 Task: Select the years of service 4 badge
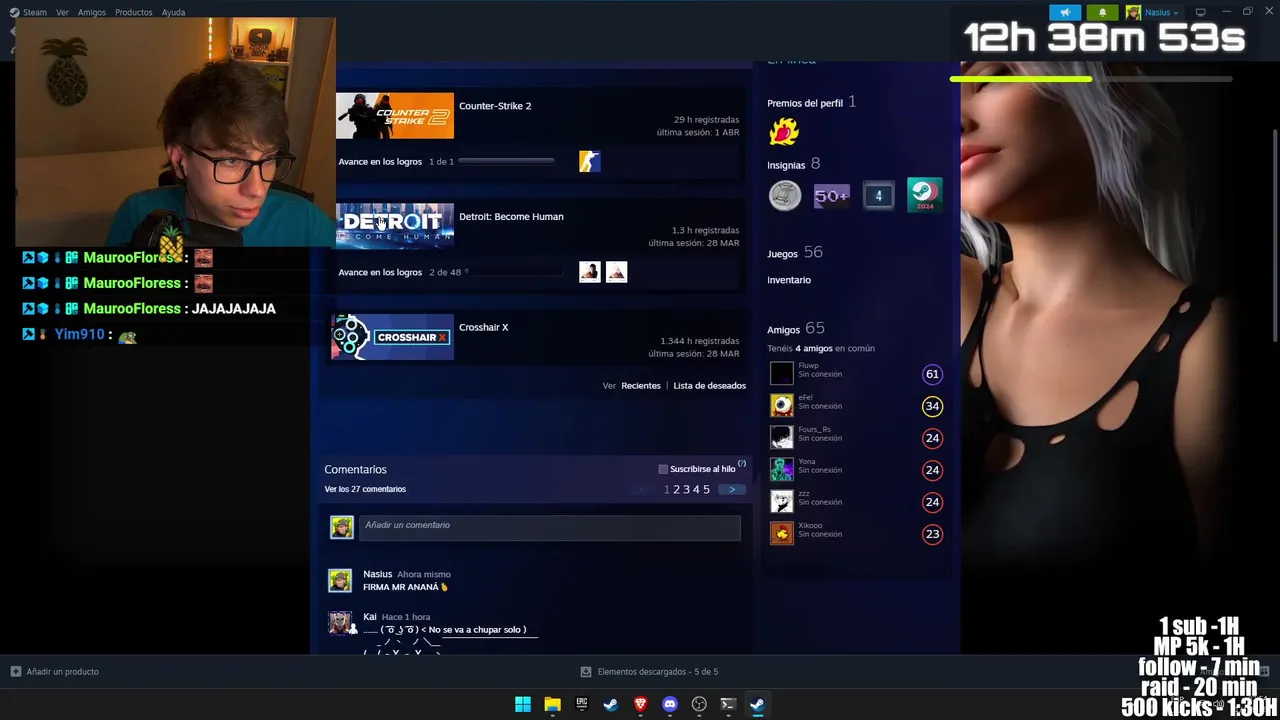coord(878,196)
